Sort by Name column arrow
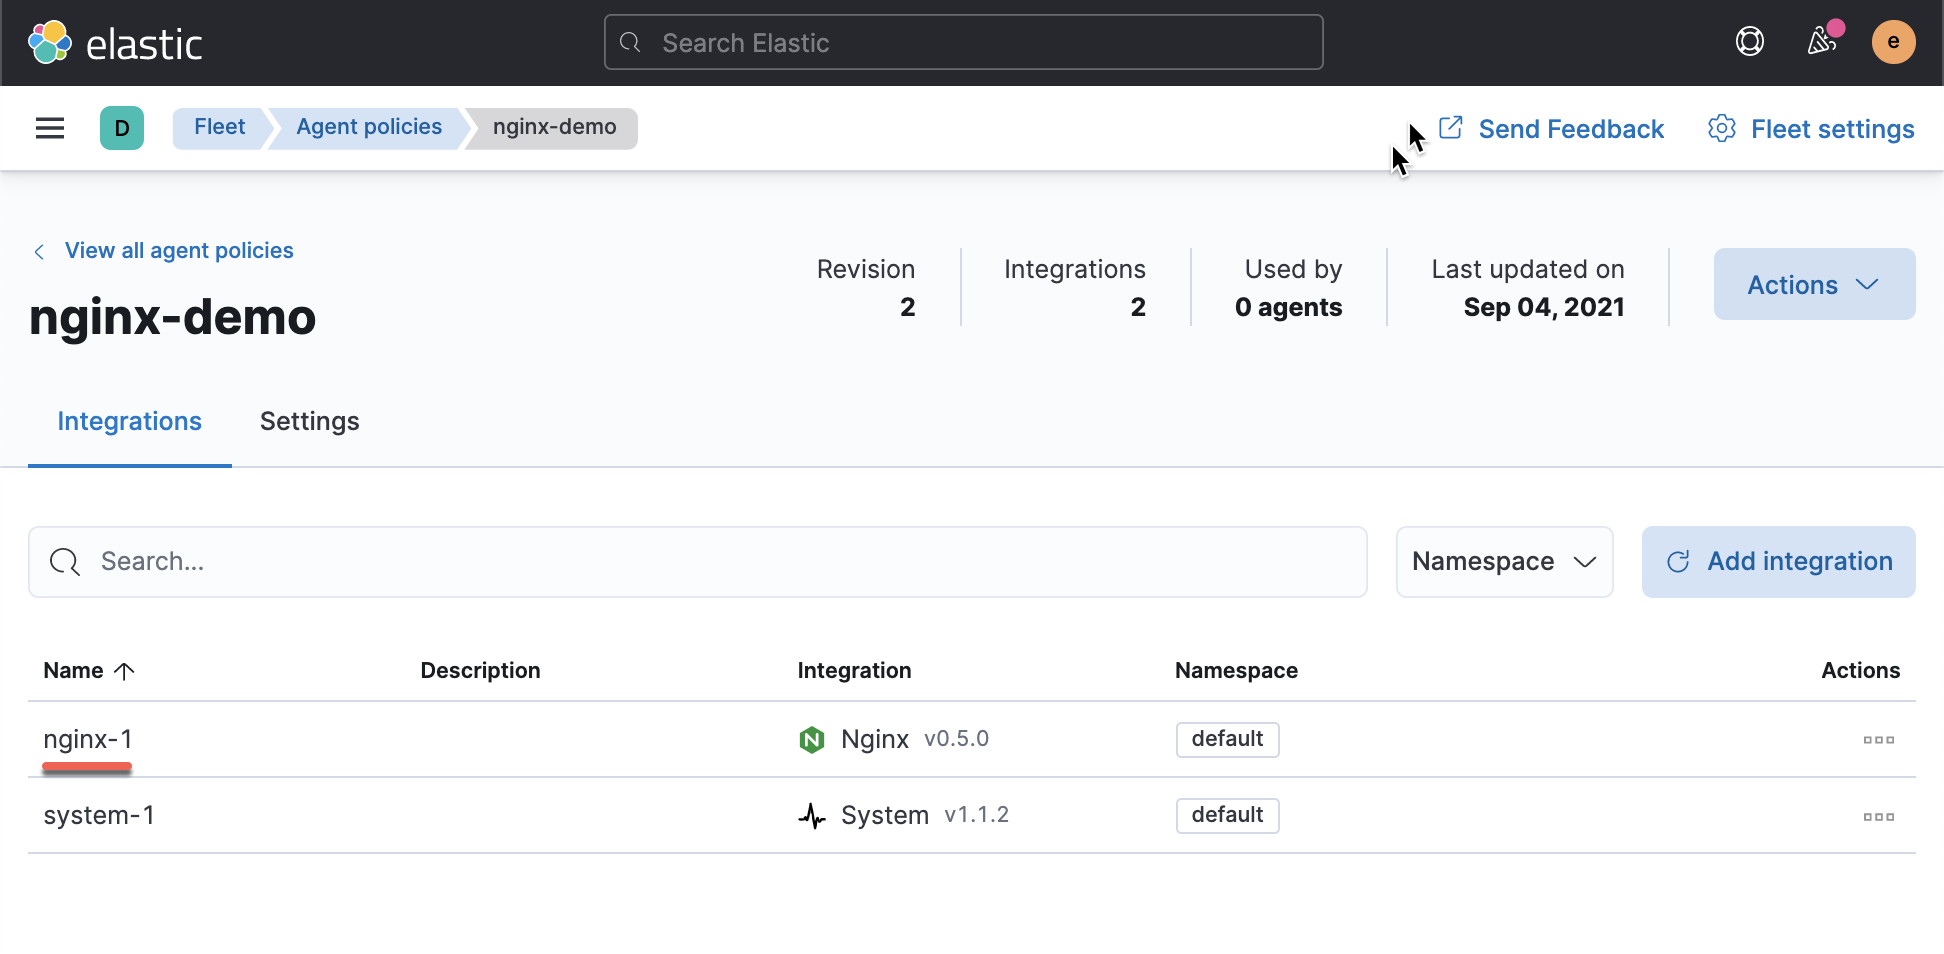 [124, 671]
